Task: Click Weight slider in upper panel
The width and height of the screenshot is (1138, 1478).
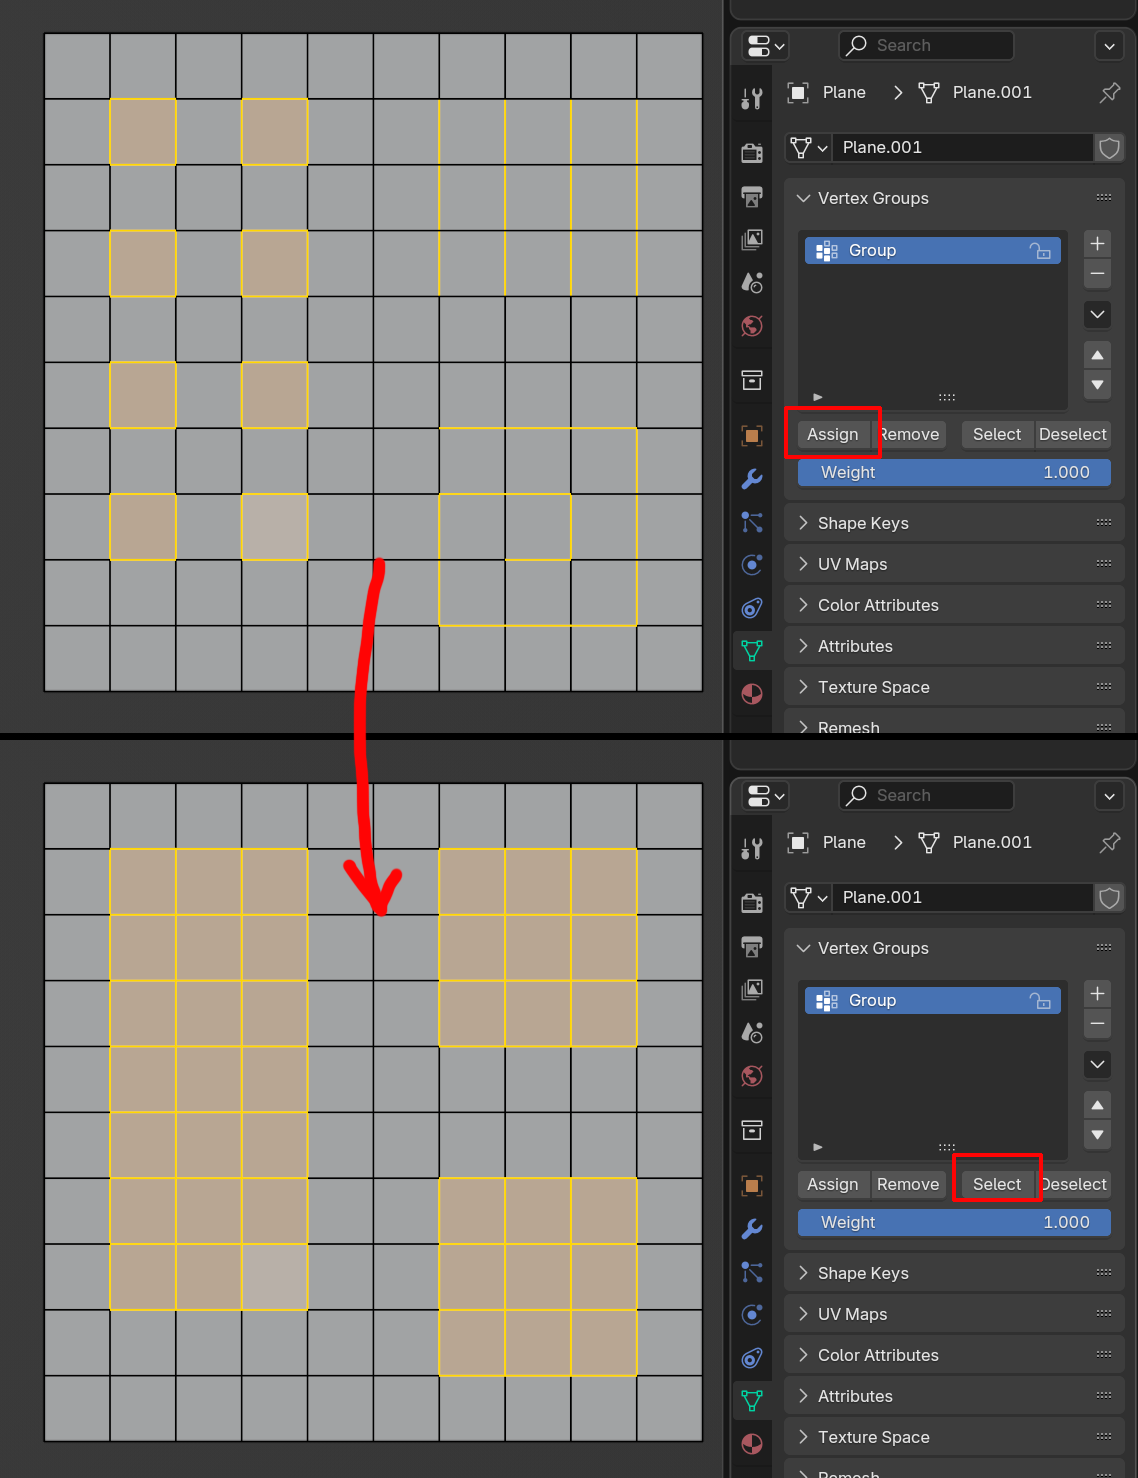Action: pyautogui.click(x=954, y=472)
